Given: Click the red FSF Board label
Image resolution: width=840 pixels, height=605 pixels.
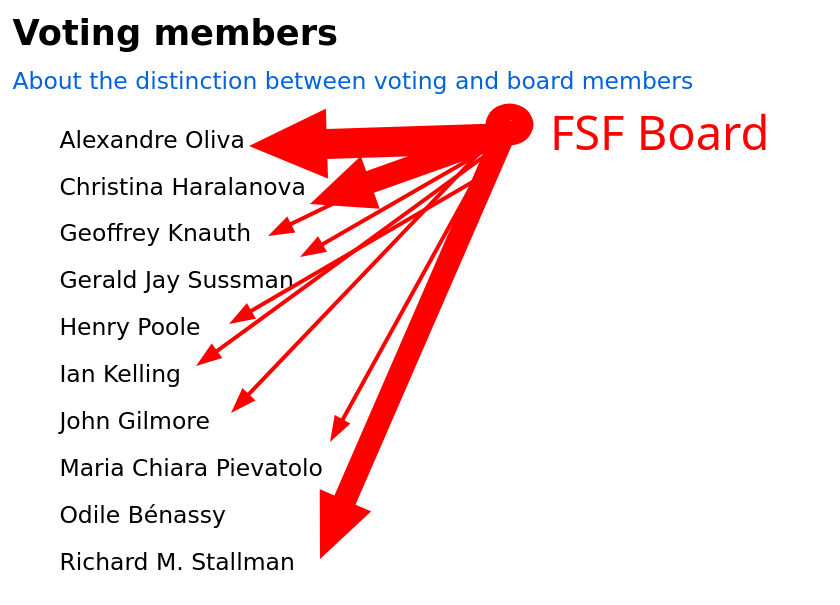Looking at the screenshot, I should pos(659,133).
